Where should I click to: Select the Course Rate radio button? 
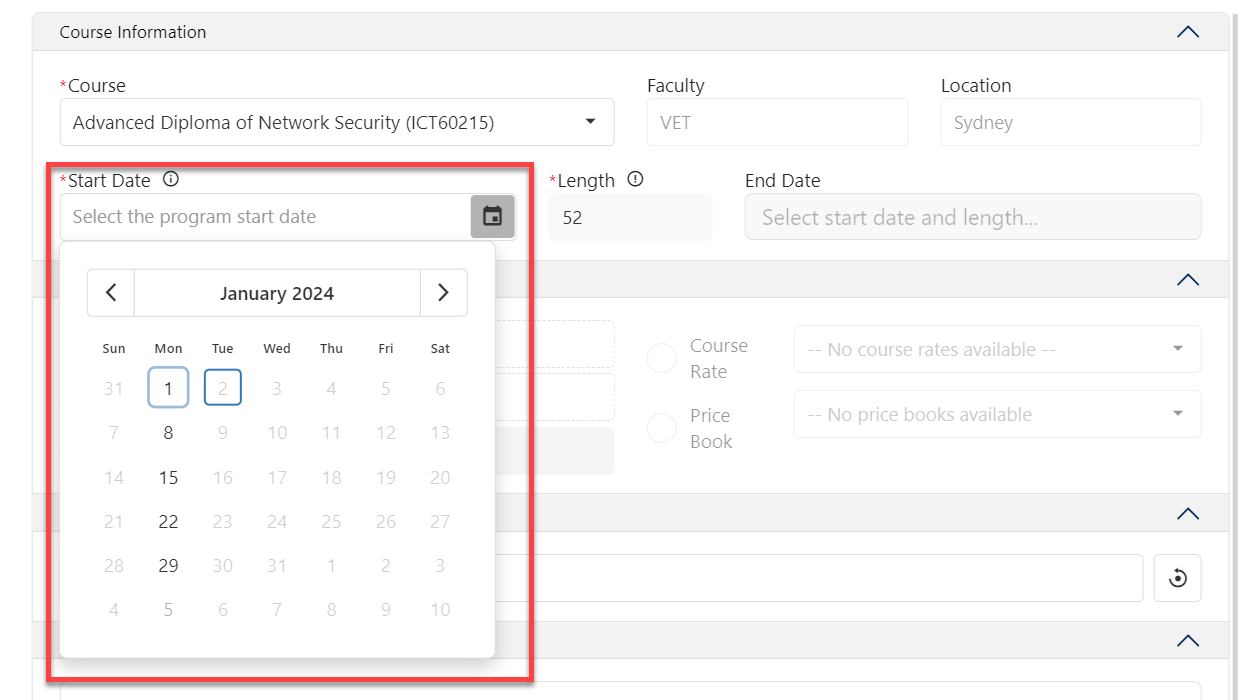pyautogui.click(x=662, y=358)
